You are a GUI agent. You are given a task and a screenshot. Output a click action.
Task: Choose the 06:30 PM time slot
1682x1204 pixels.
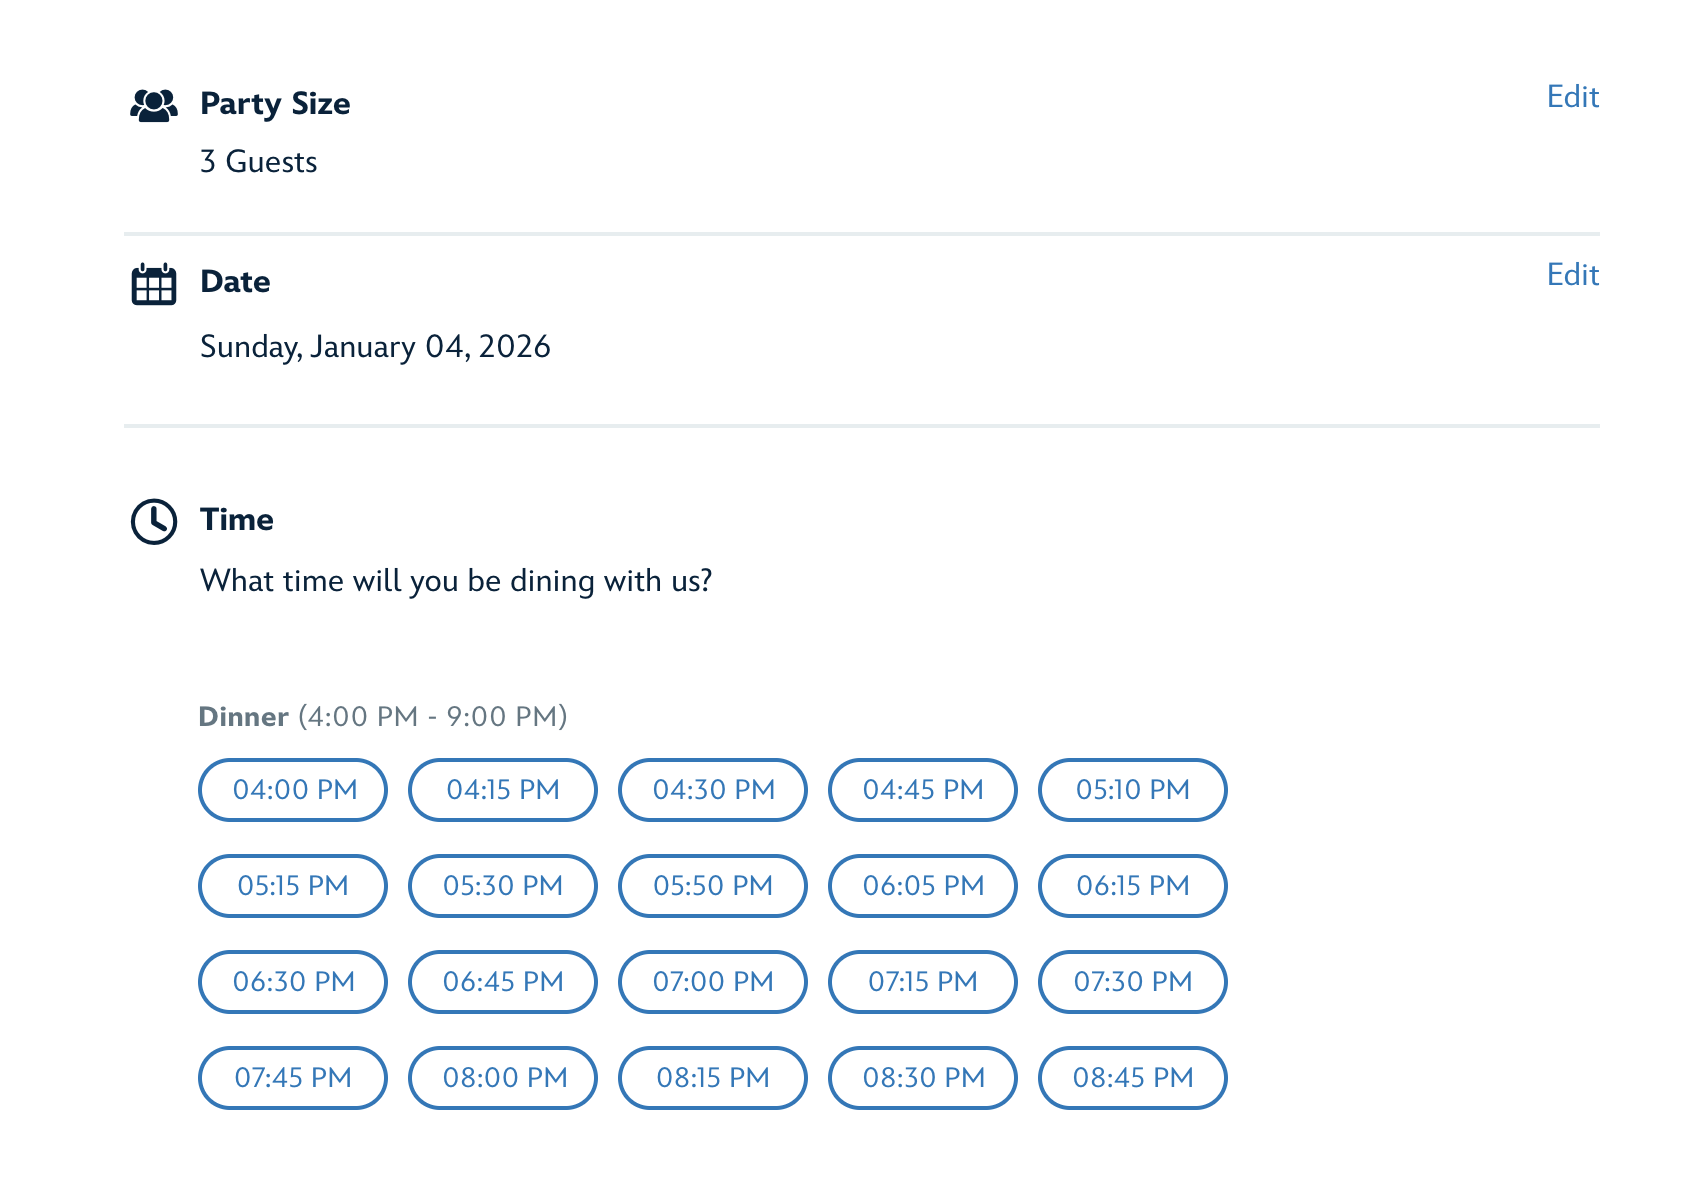pyautogui.click(x=293, y=982)
